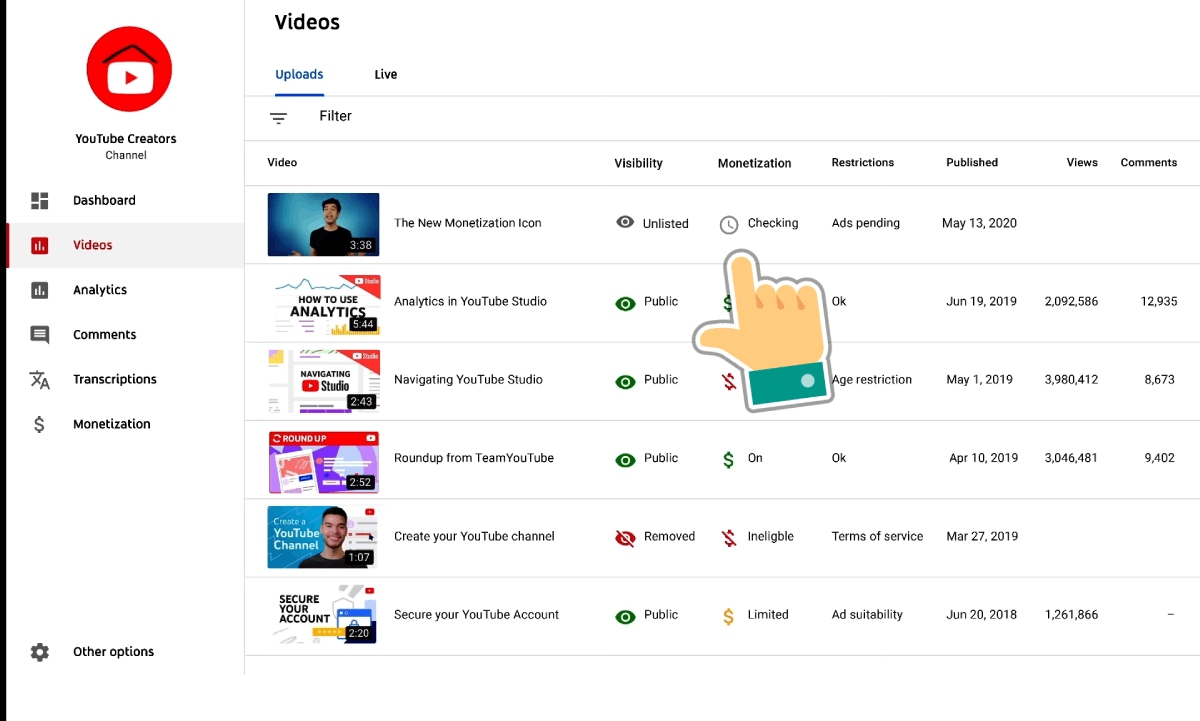
Task: Open Dashboard from the sidebar
Action: pos(104,200)
